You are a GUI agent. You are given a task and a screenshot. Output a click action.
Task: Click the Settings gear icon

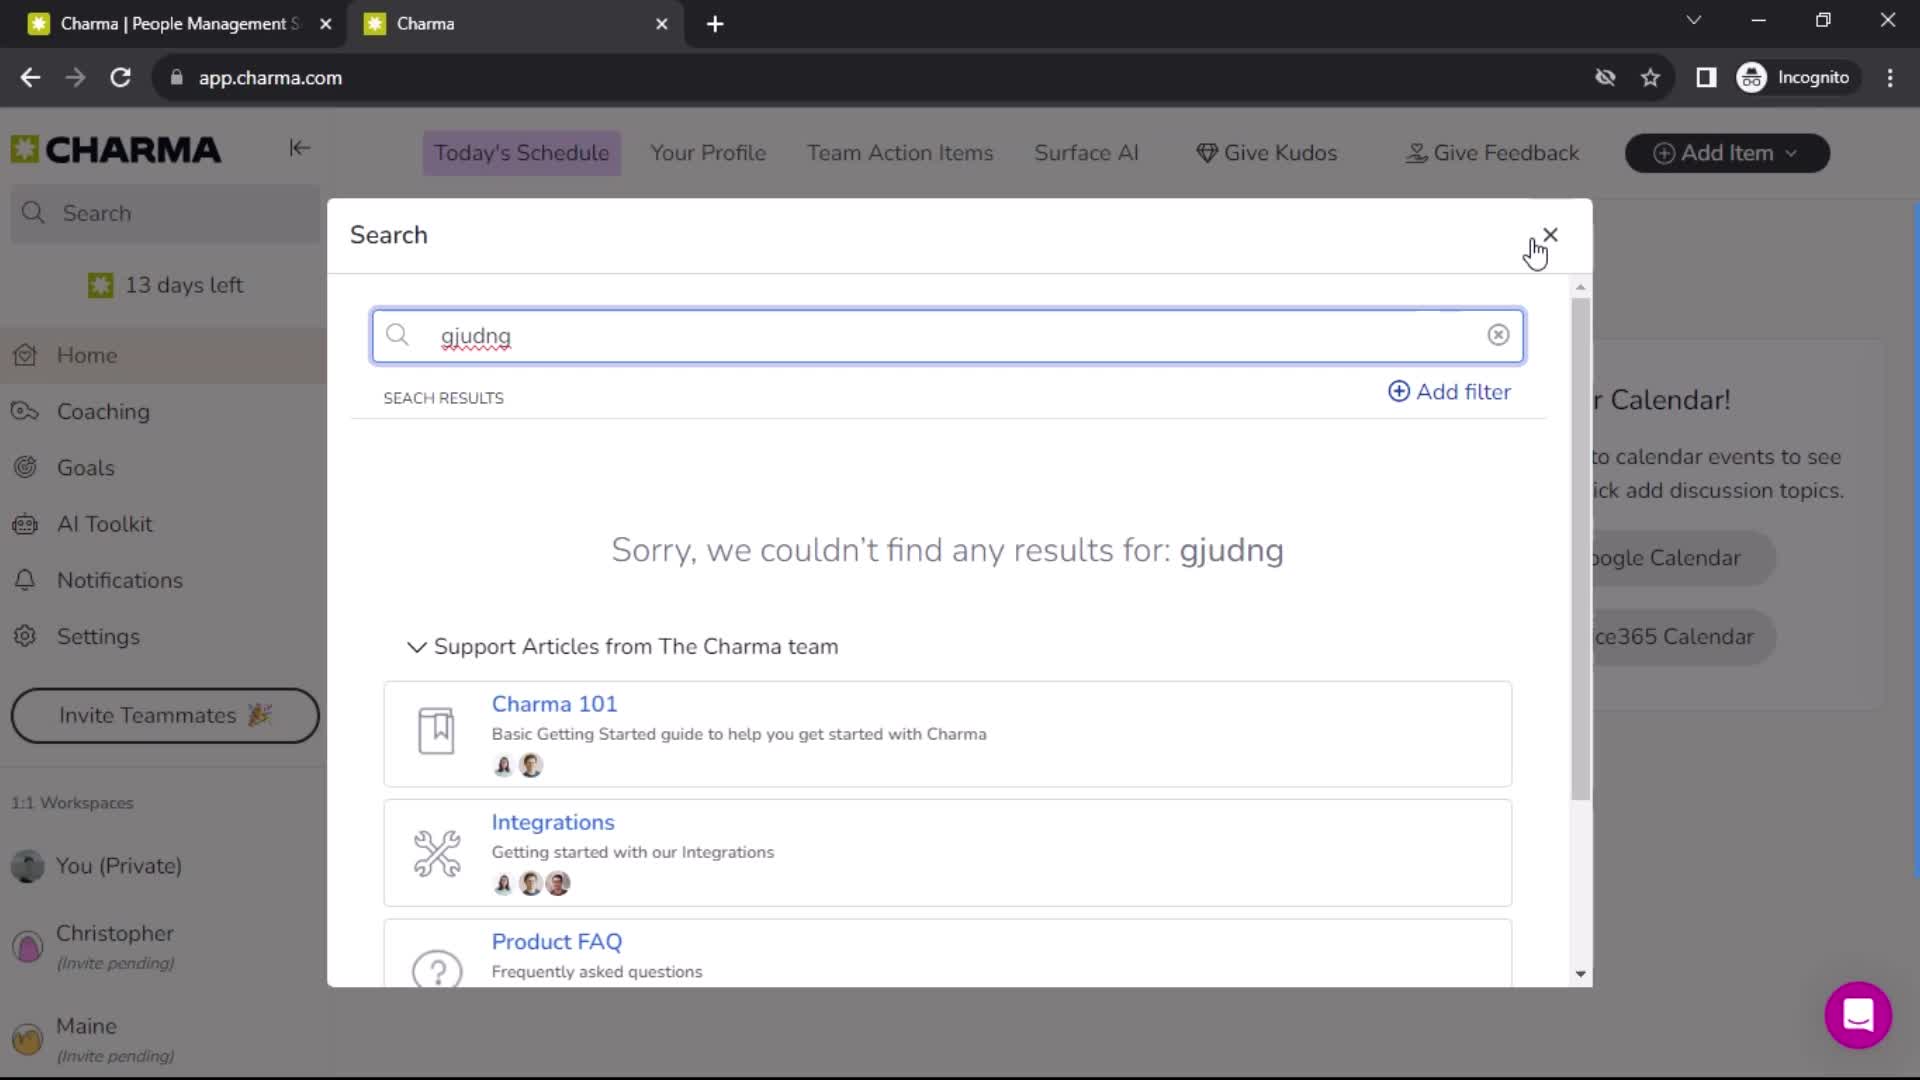25,636
